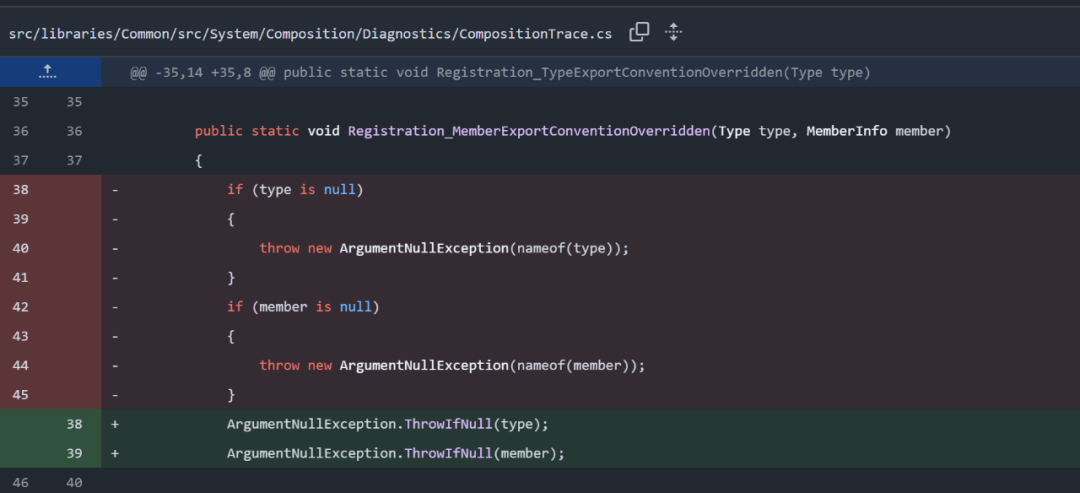Click old line number 38
This screenshot has height=493, width=1080.
pyautogui.click(x=21, y=189)
